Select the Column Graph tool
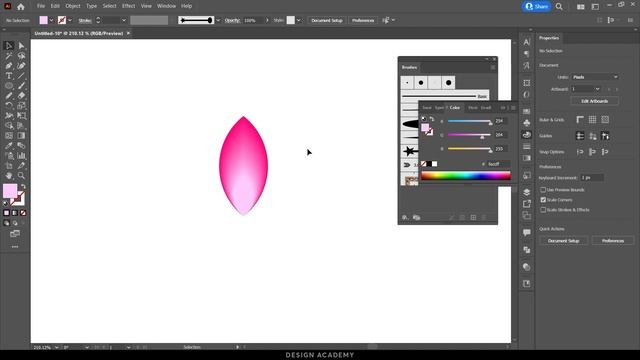 pyautogui.click(x=21, y=156)
